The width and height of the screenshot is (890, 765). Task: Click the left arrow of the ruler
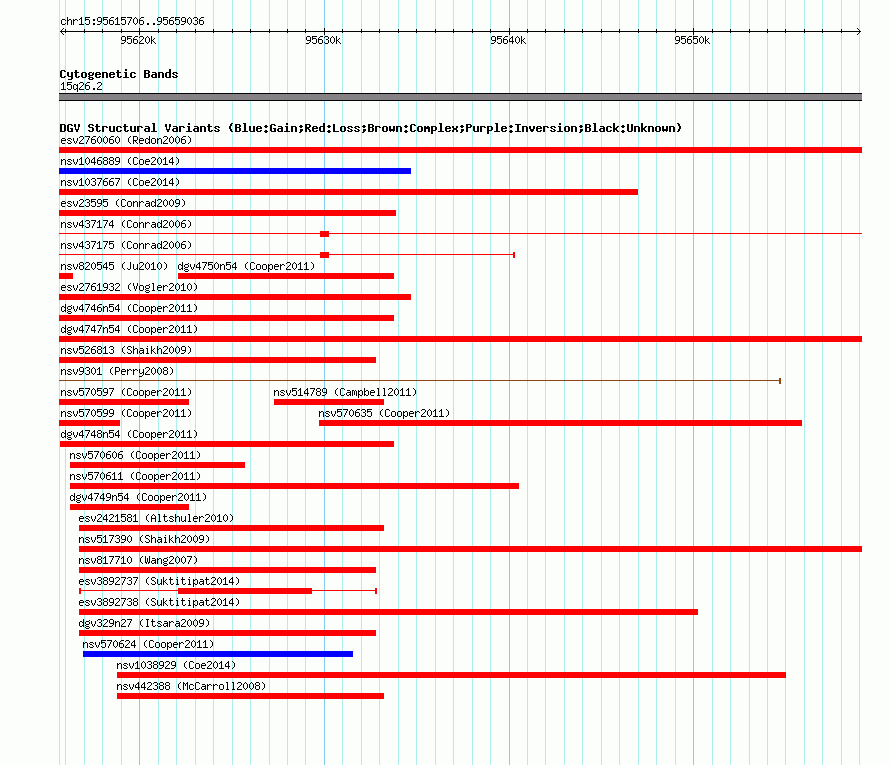coord(62,31)
